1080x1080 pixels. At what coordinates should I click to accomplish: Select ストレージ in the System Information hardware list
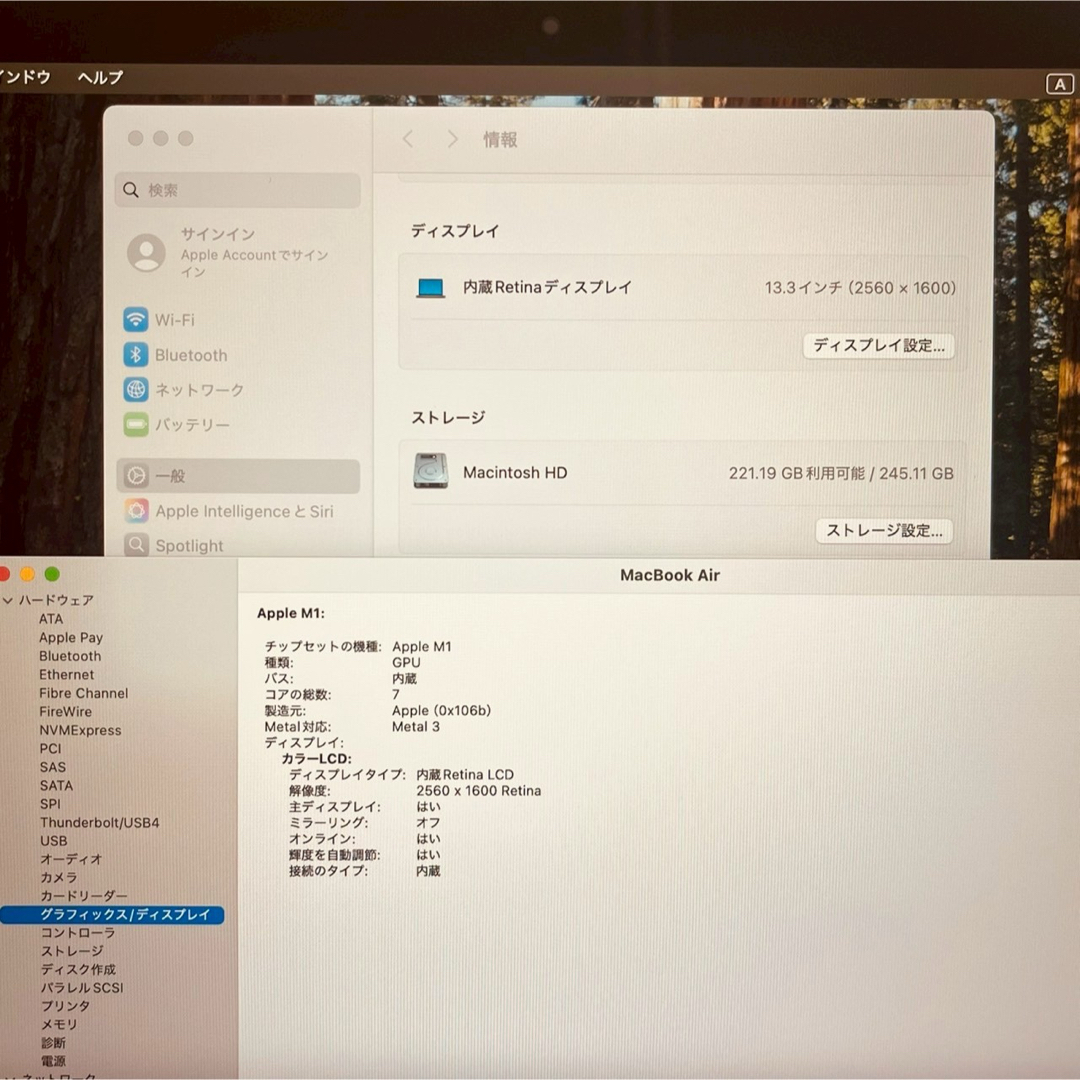(72, 951)
